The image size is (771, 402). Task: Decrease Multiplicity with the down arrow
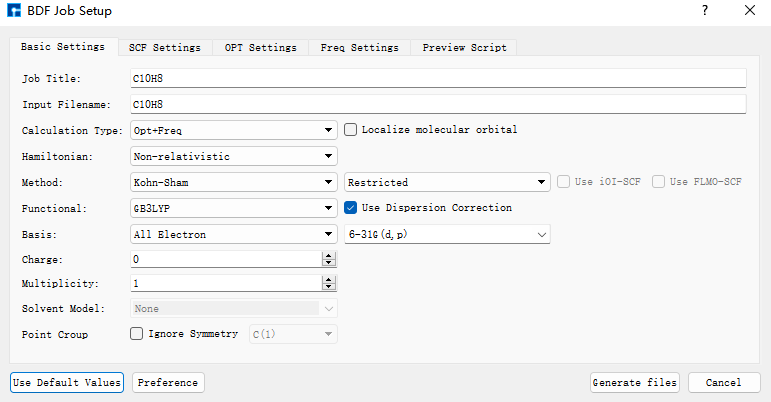[328, 286]
